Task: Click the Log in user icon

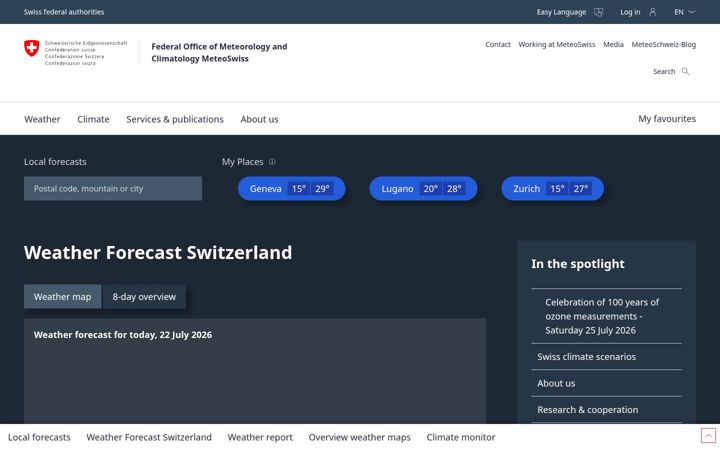Action: coord(652,12)
